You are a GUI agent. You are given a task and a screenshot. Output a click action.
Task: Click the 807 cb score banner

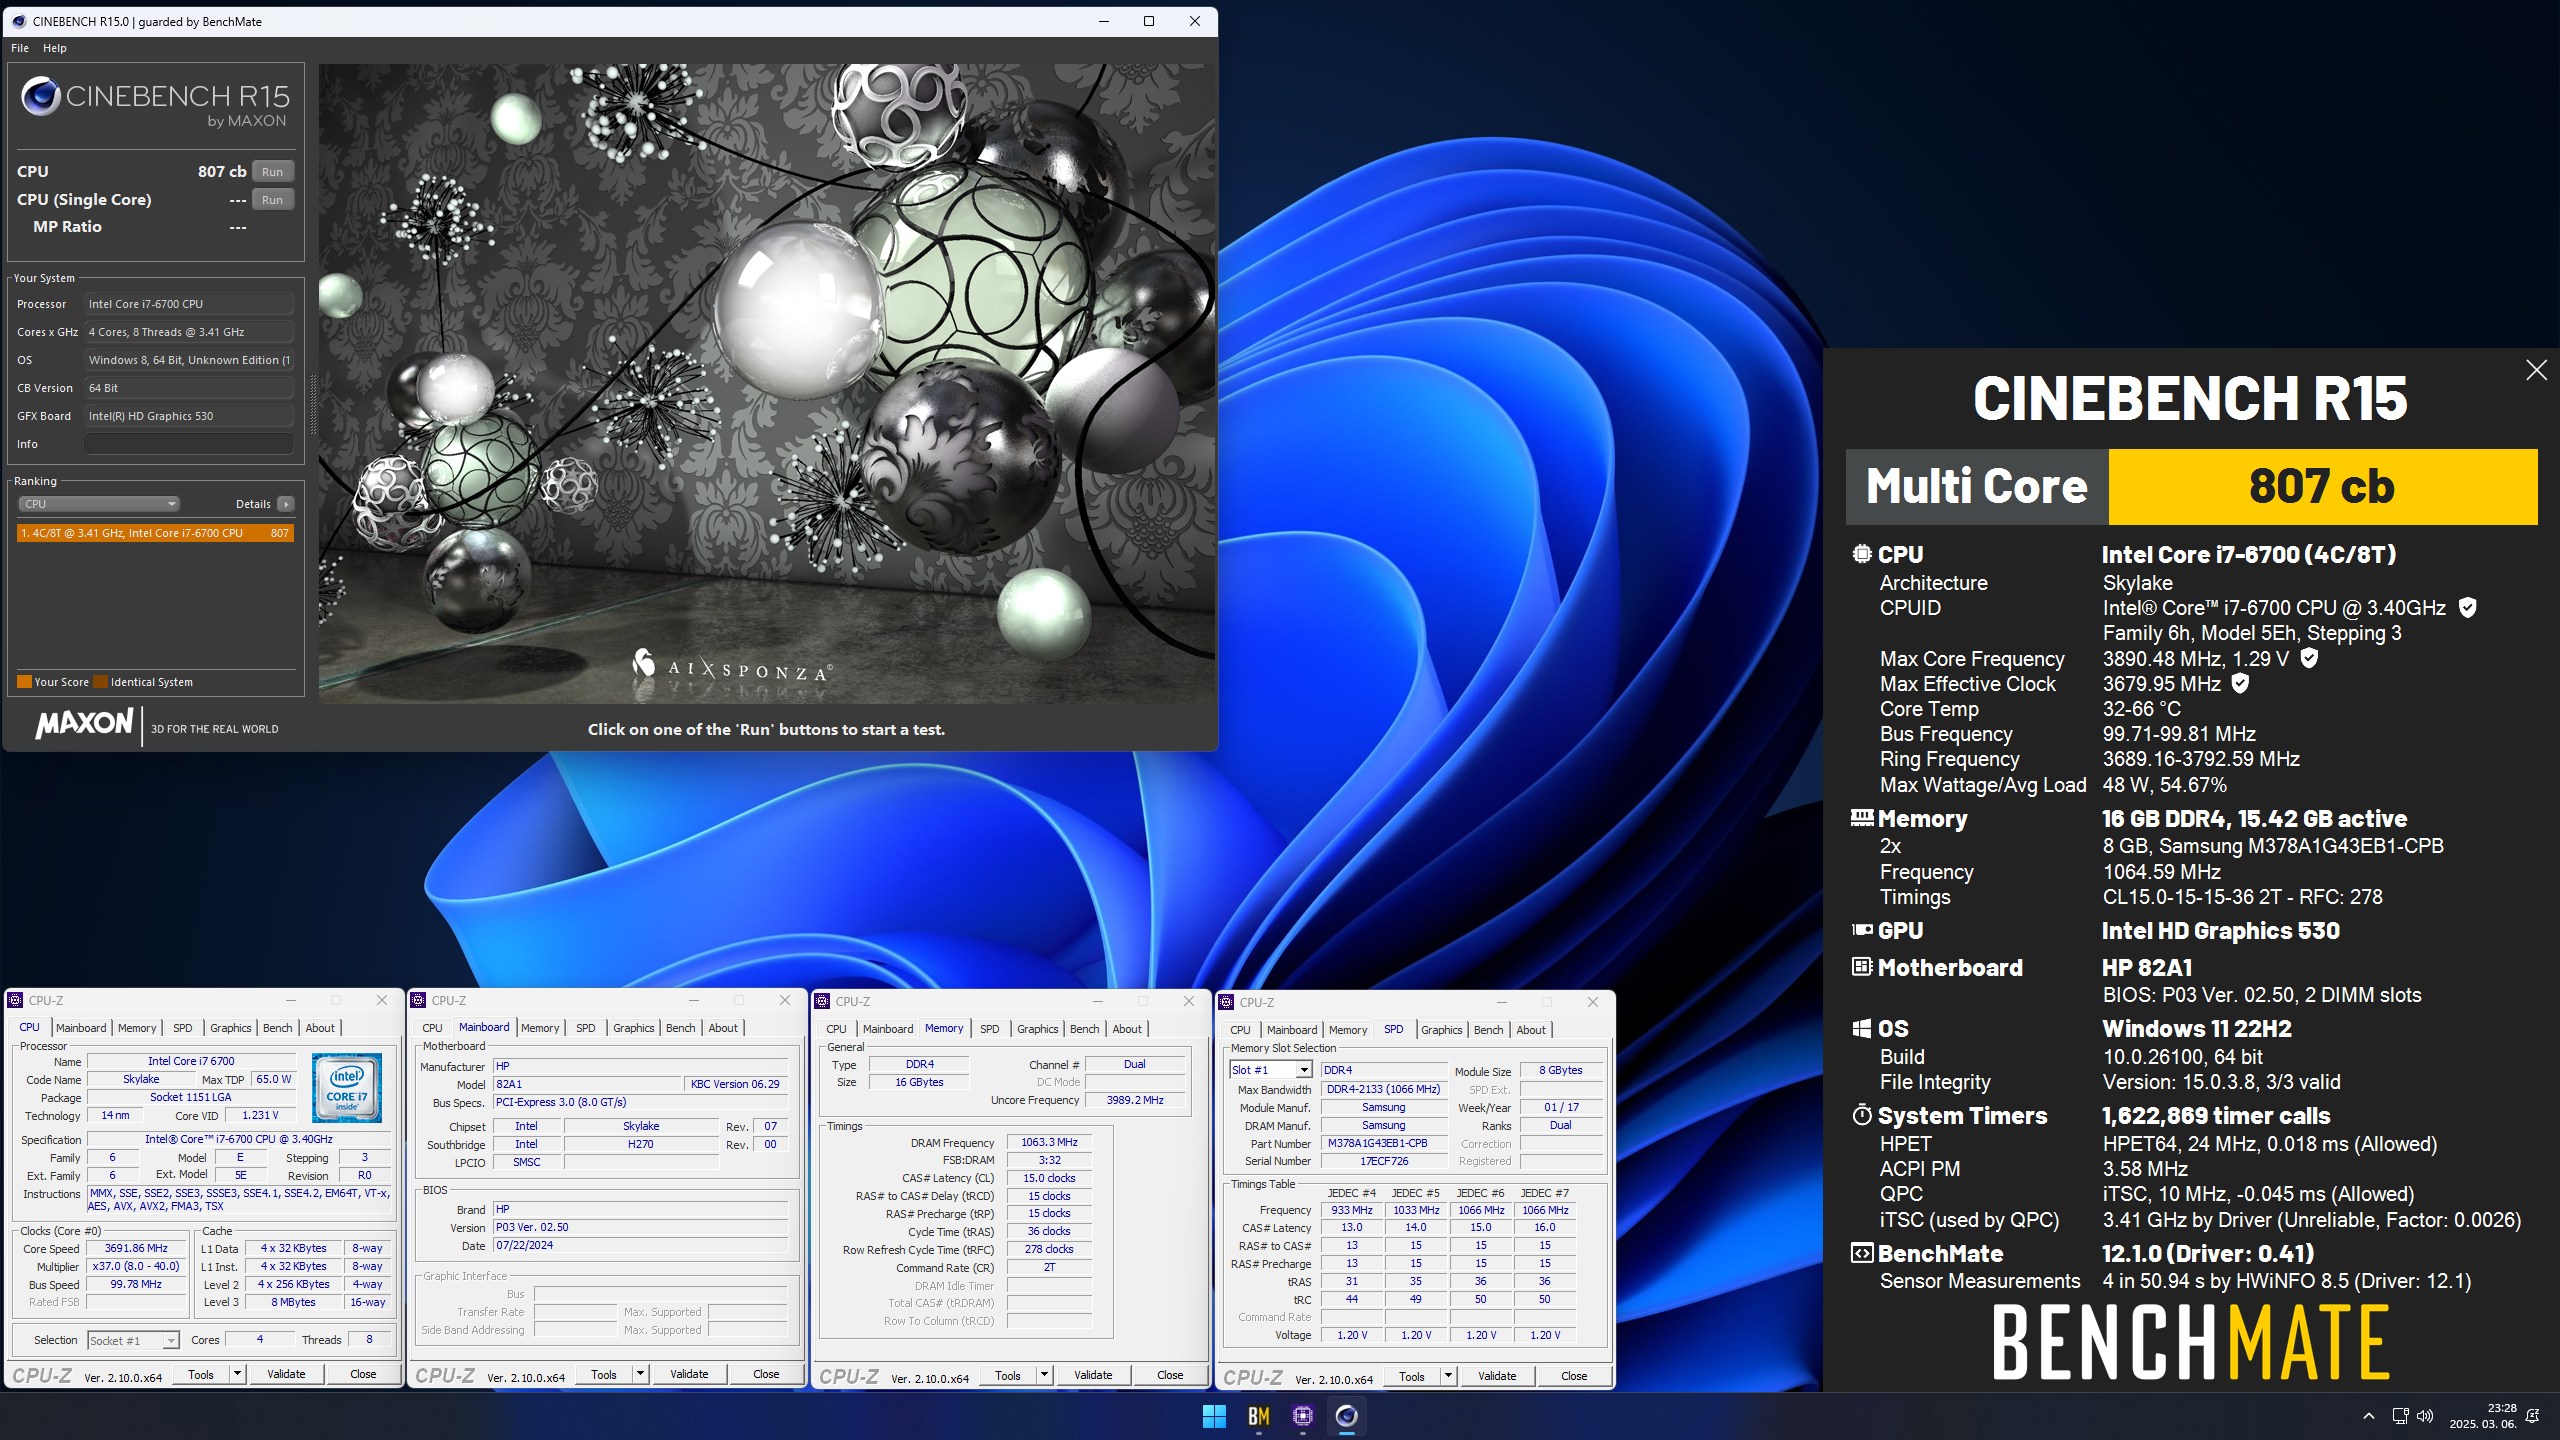pos(2322,487)
